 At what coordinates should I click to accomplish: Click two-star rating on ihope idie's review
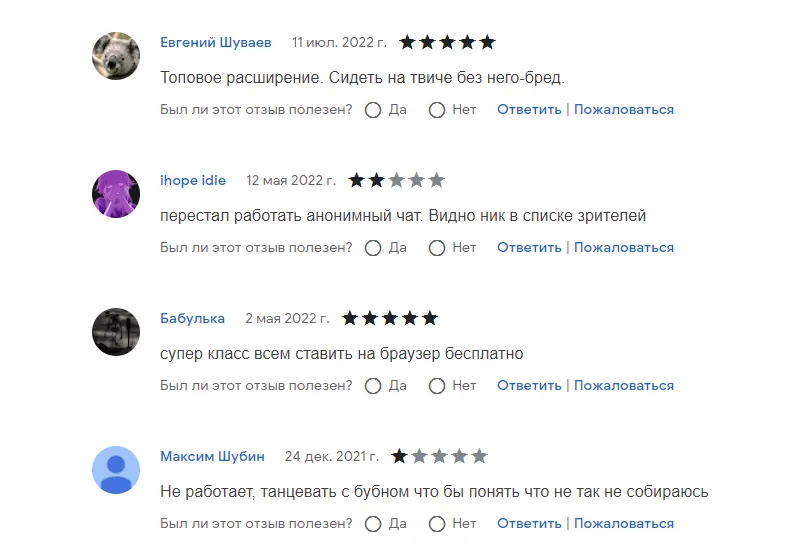tap(396, 180)
